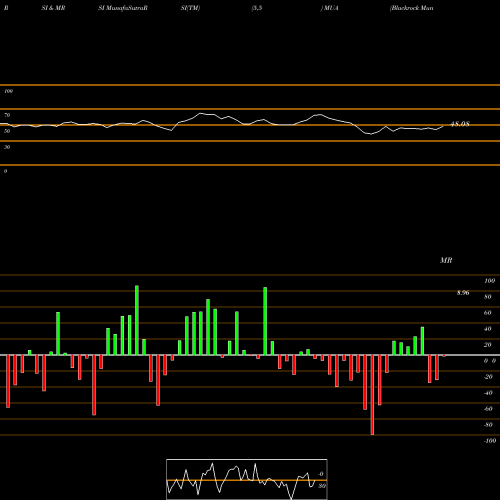The image size is (500, 500).
Task: Click the "(5,5" parameter text
Action: point(257,8)
